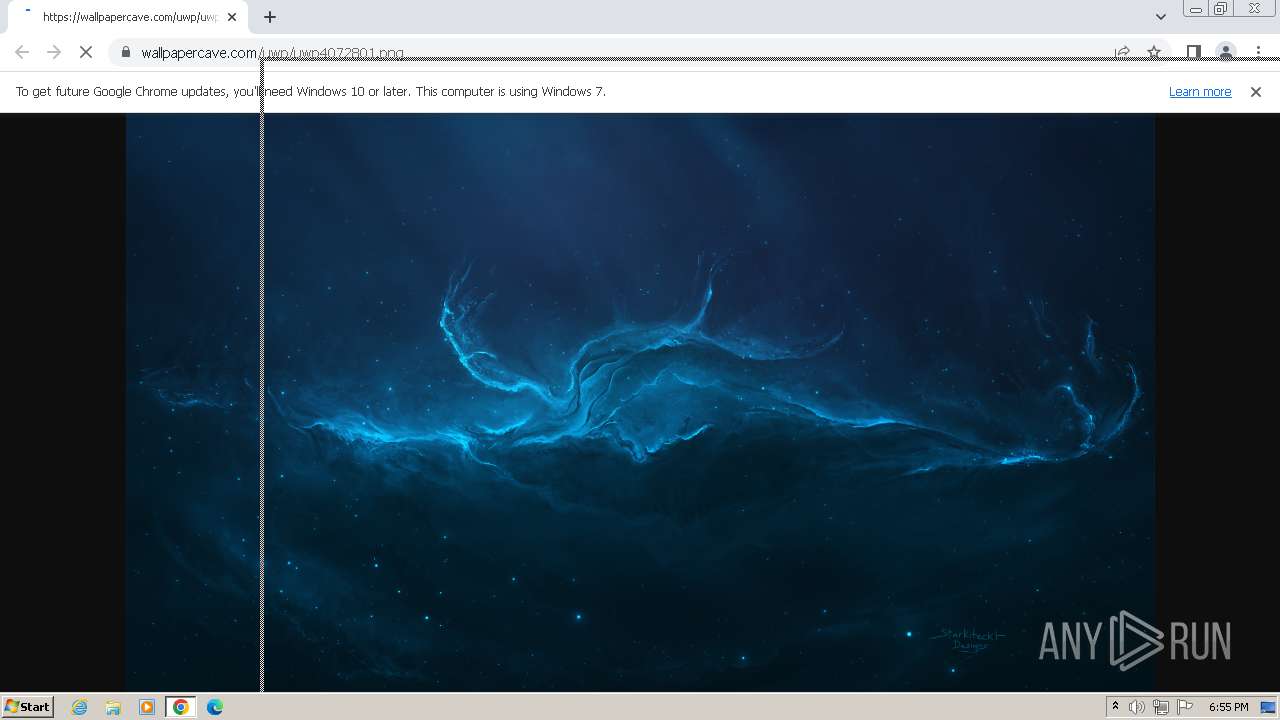
Task: Launch Microsoft Edge from taskbar
Action: pyautogui.click(x=215, y=707)
